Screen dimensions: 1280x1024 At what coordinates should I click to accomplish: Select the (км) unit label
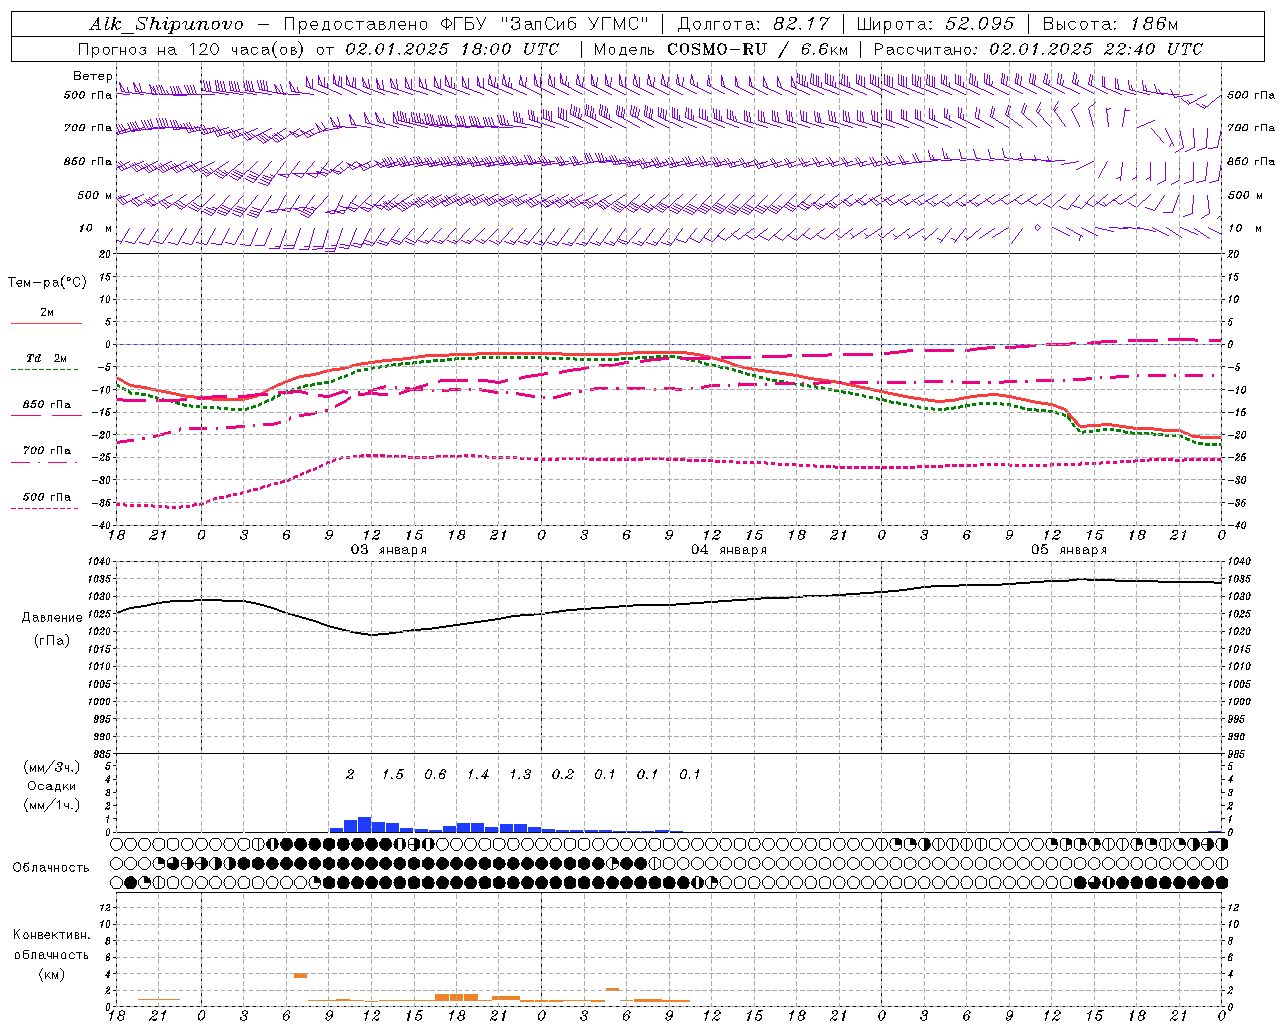click(x=51, y=974)
